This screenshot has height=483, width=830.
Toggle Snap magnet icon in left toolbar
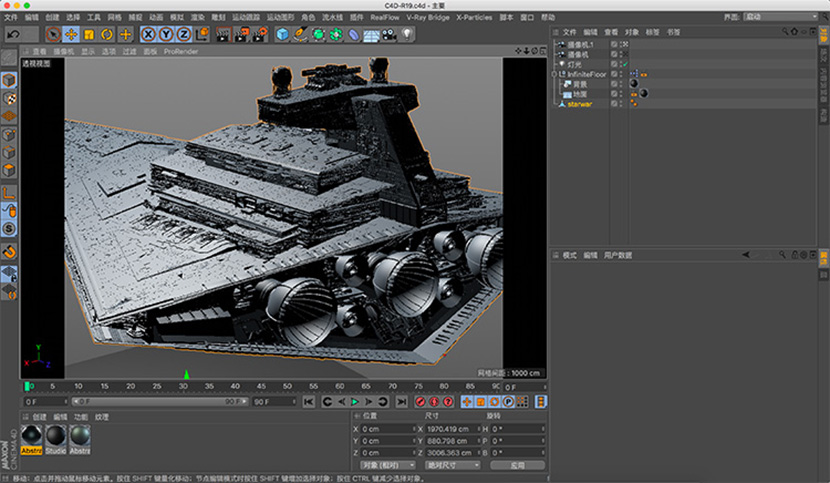click(8, 252)
